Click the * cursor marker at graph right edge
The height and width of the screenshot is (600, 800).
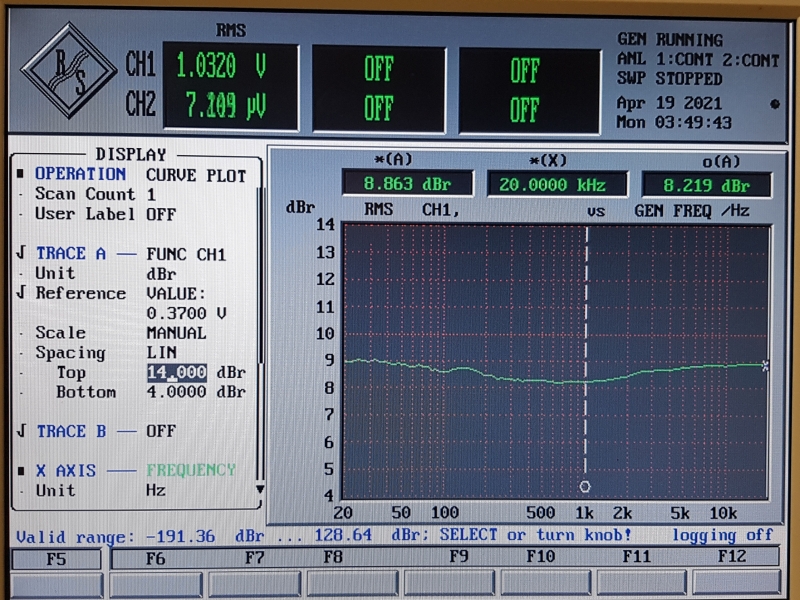pyautogui.click(x=765, y=365)
